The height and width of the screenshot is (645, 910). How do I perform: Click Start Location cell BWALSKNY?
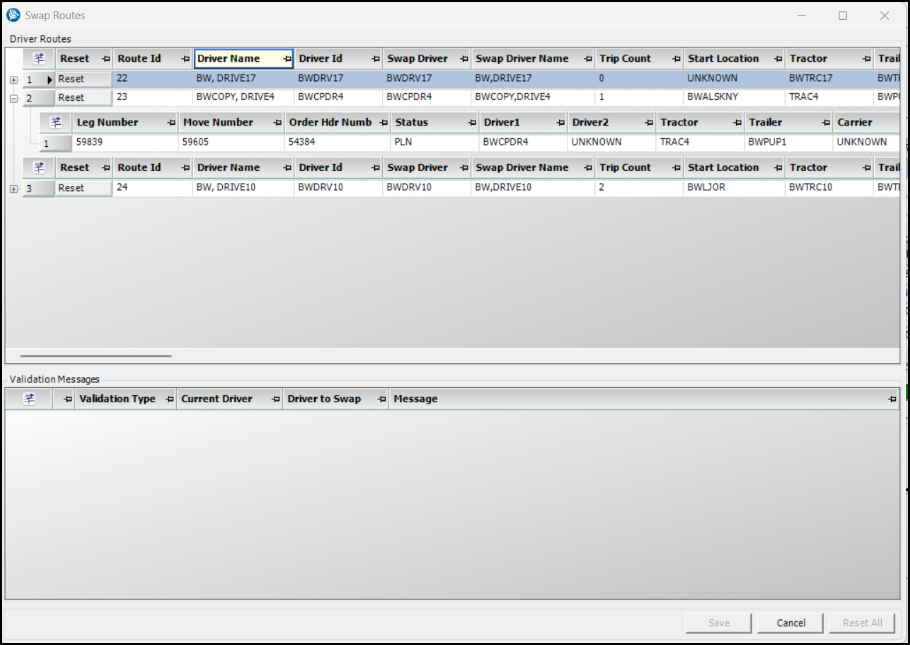tap(734, 97)
